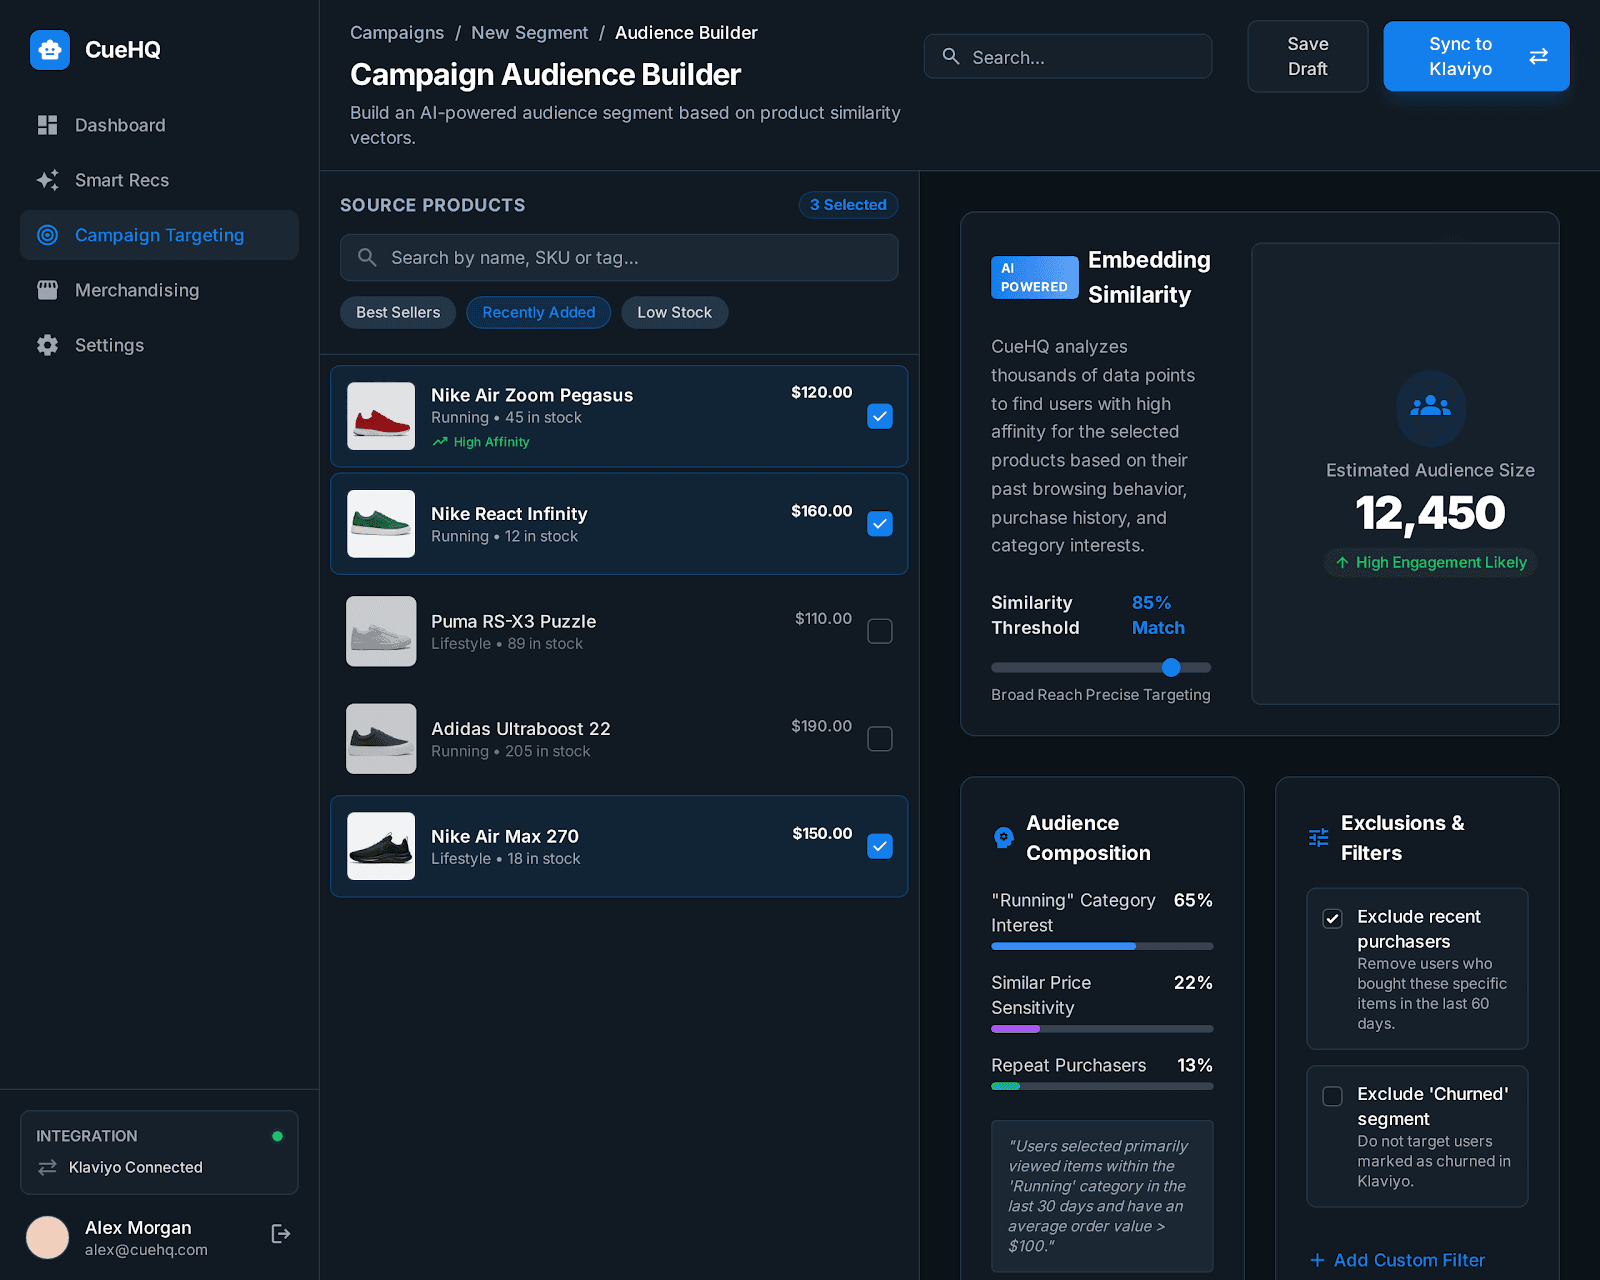Screen dimensions: 1600x1280
Task: Click the Exclusions & Filters funnel icon
Action: point(1317,838)
